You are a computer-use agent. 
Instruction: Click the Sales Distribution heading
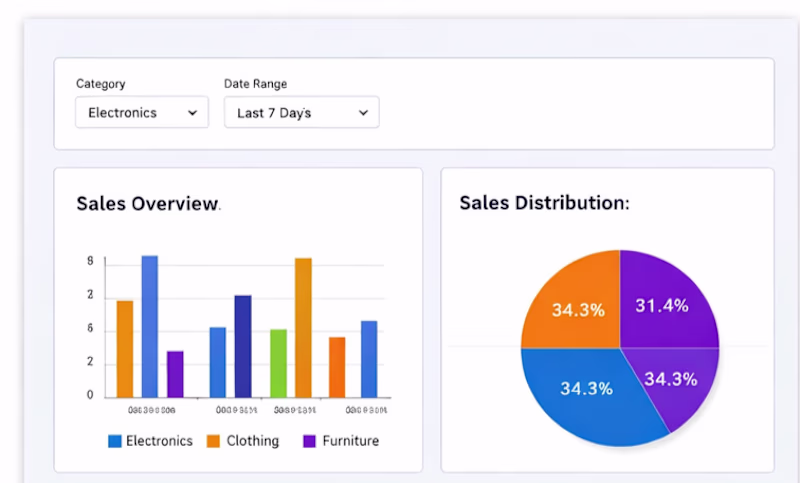pos(544,203)
